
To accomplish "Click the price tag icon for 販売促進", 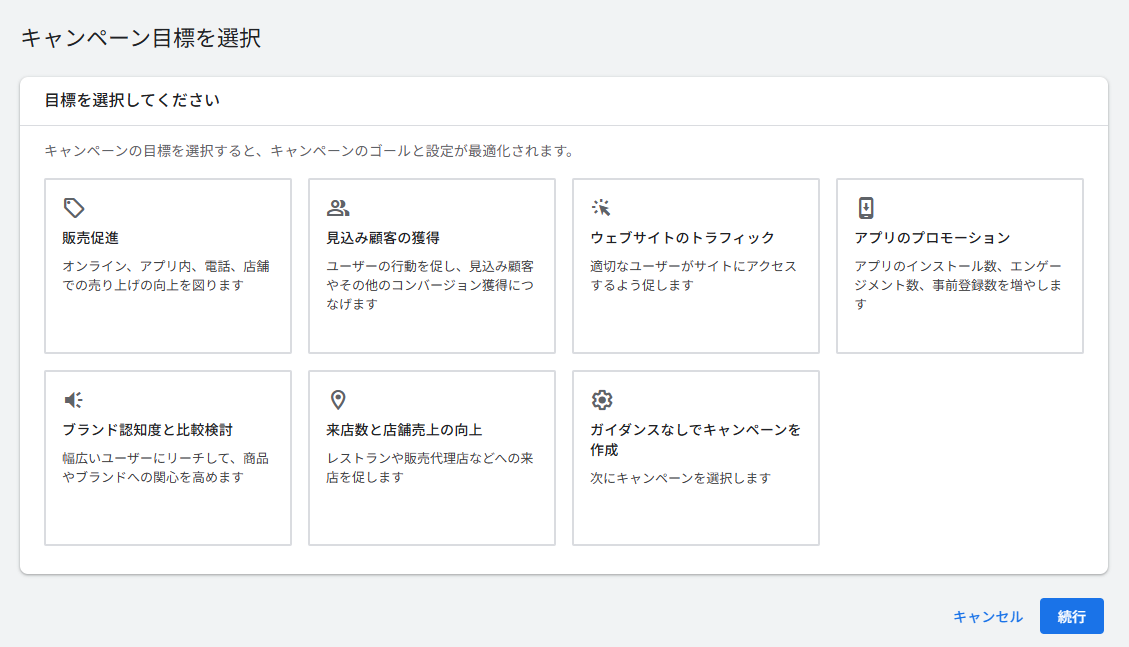I will point(73,208).
